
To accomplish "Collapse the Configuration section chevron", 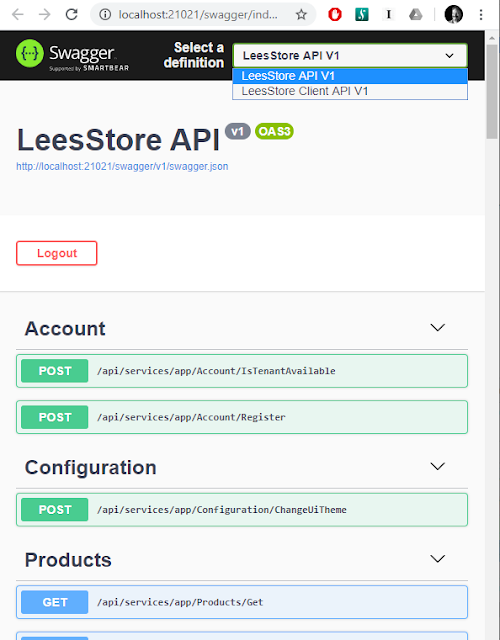I will coord(438,467).
